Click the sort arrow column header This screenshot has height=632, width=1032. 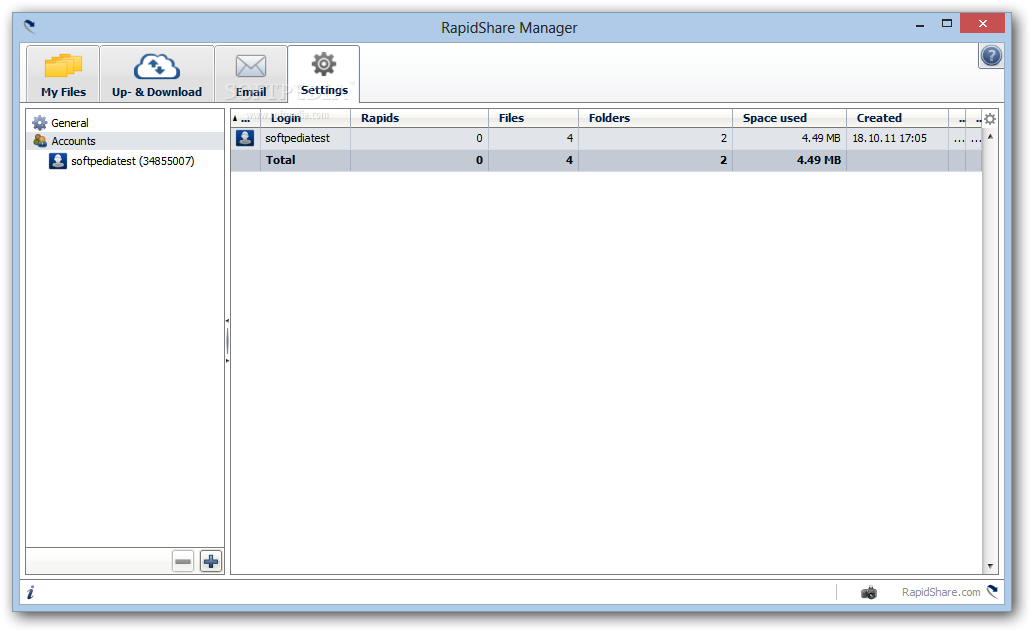click(245, 118)
